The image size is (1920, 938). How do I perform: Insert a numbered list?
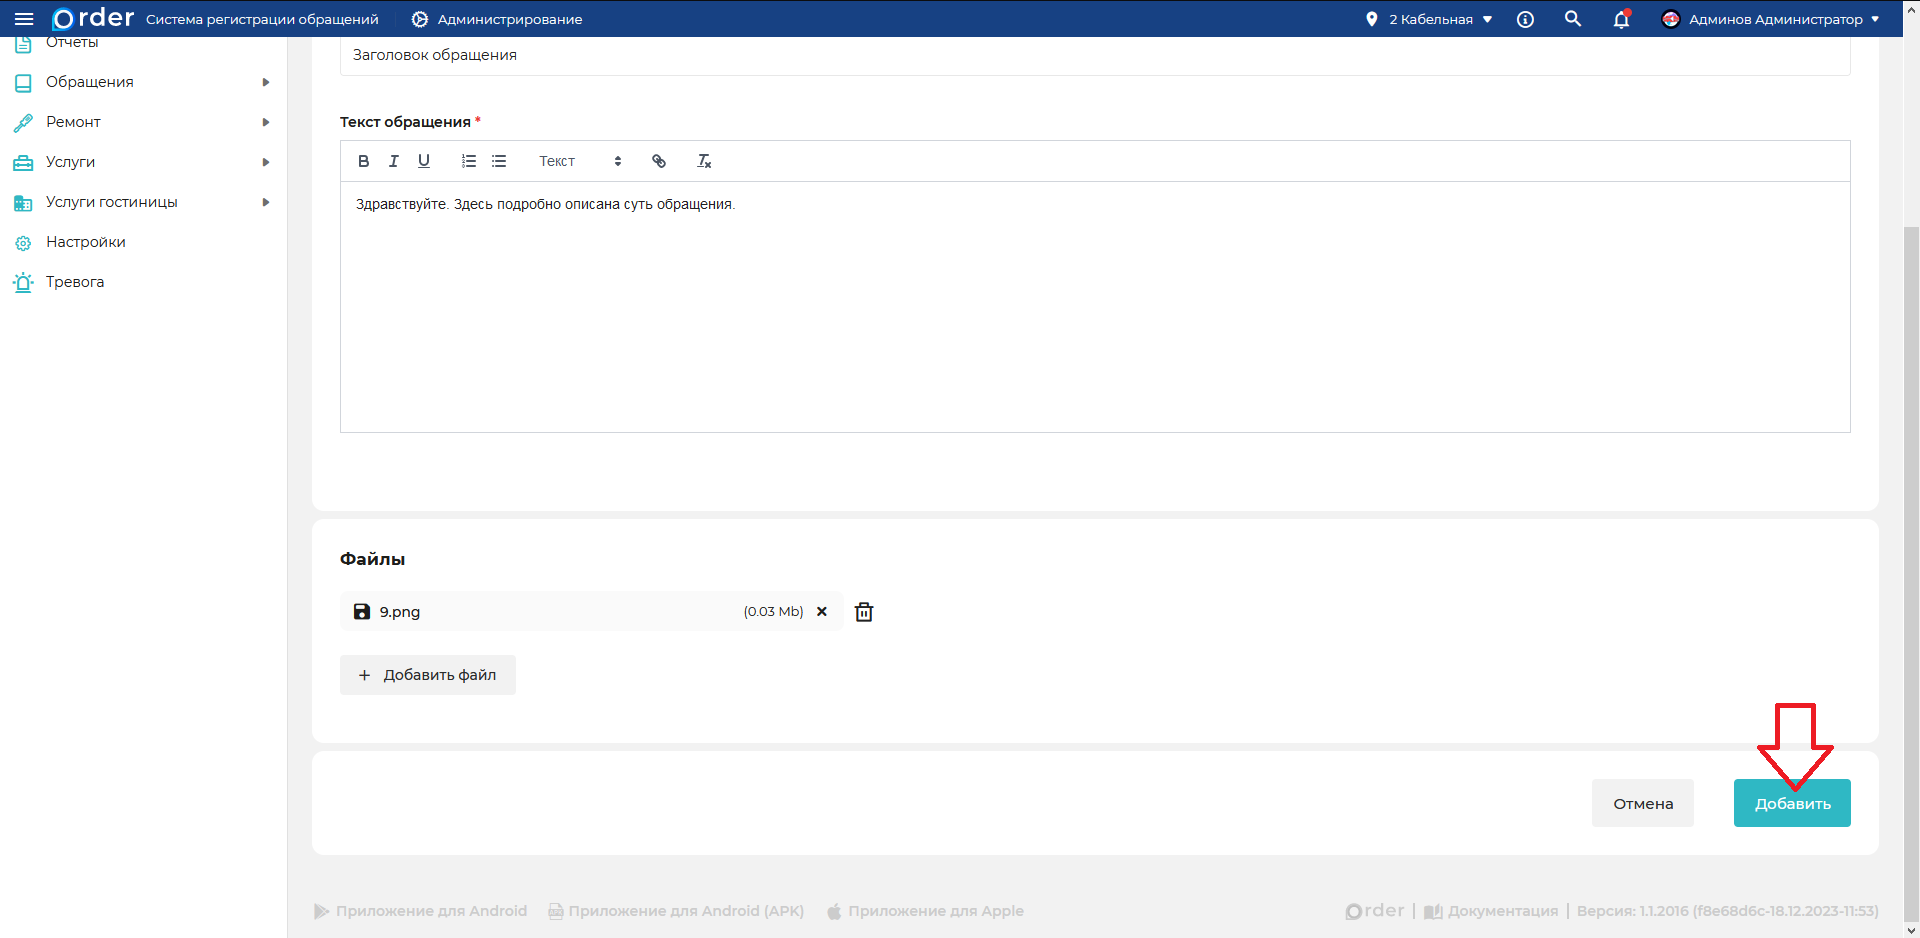[469, 161]
